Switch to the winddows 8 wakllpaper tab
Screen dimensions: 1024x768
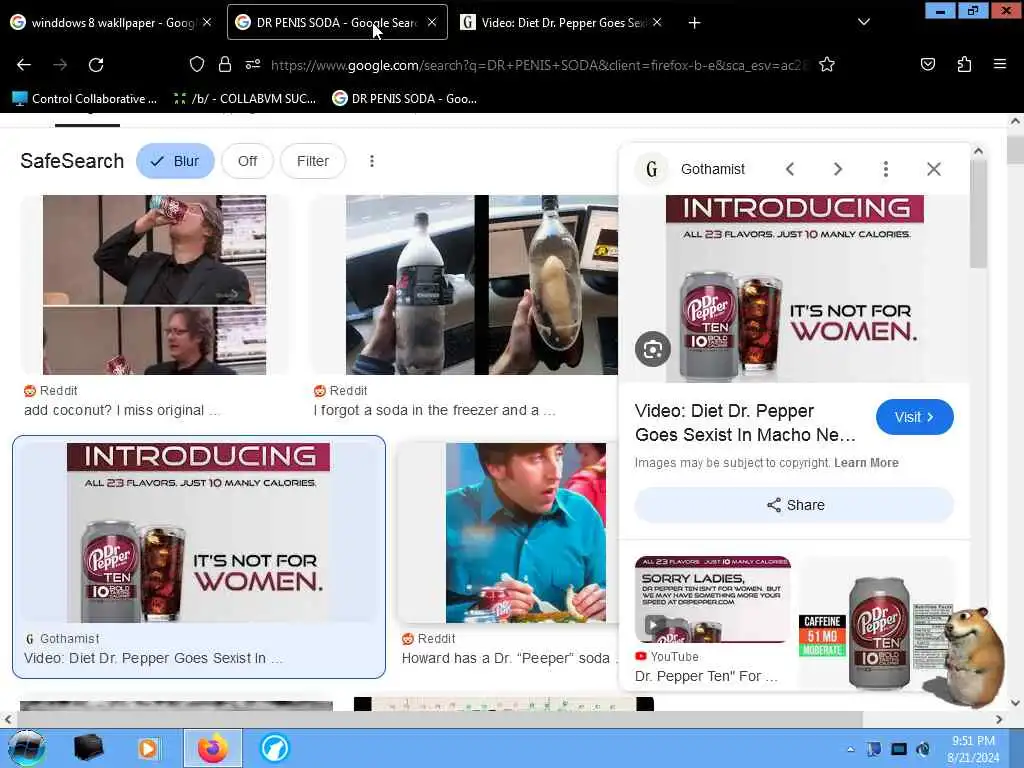click(x=111, y=22)
